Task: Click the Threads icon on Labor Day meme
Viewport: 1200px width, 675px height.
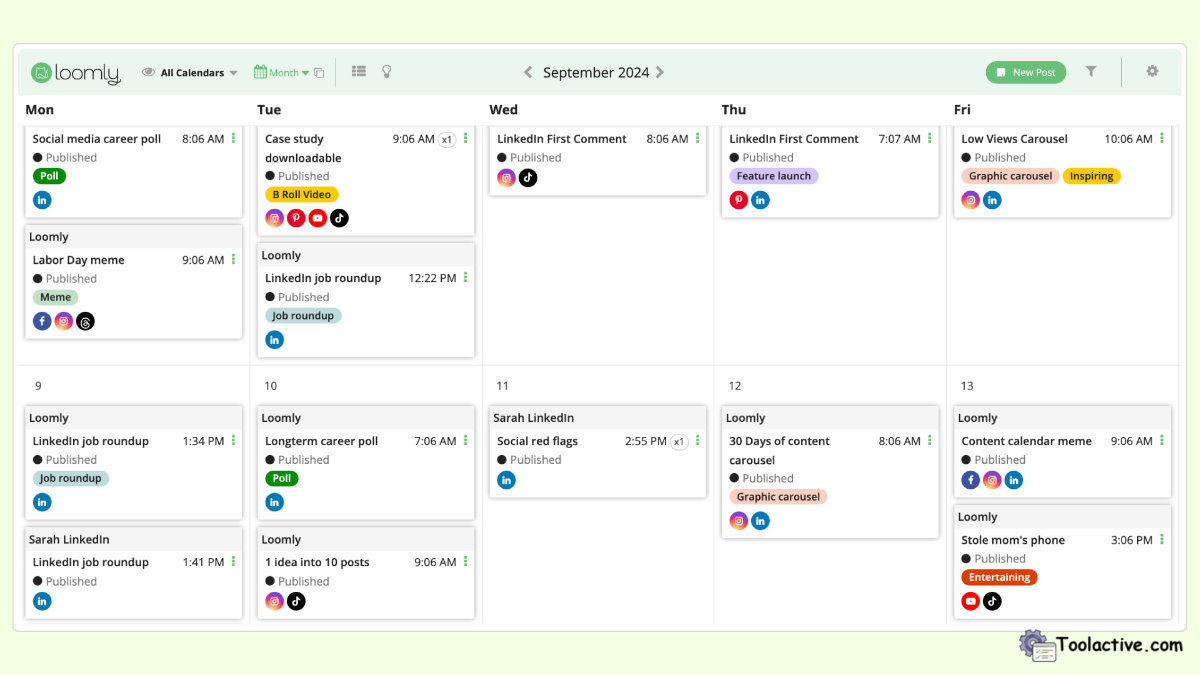Action: pyautogui.click(x=85, y=321)
